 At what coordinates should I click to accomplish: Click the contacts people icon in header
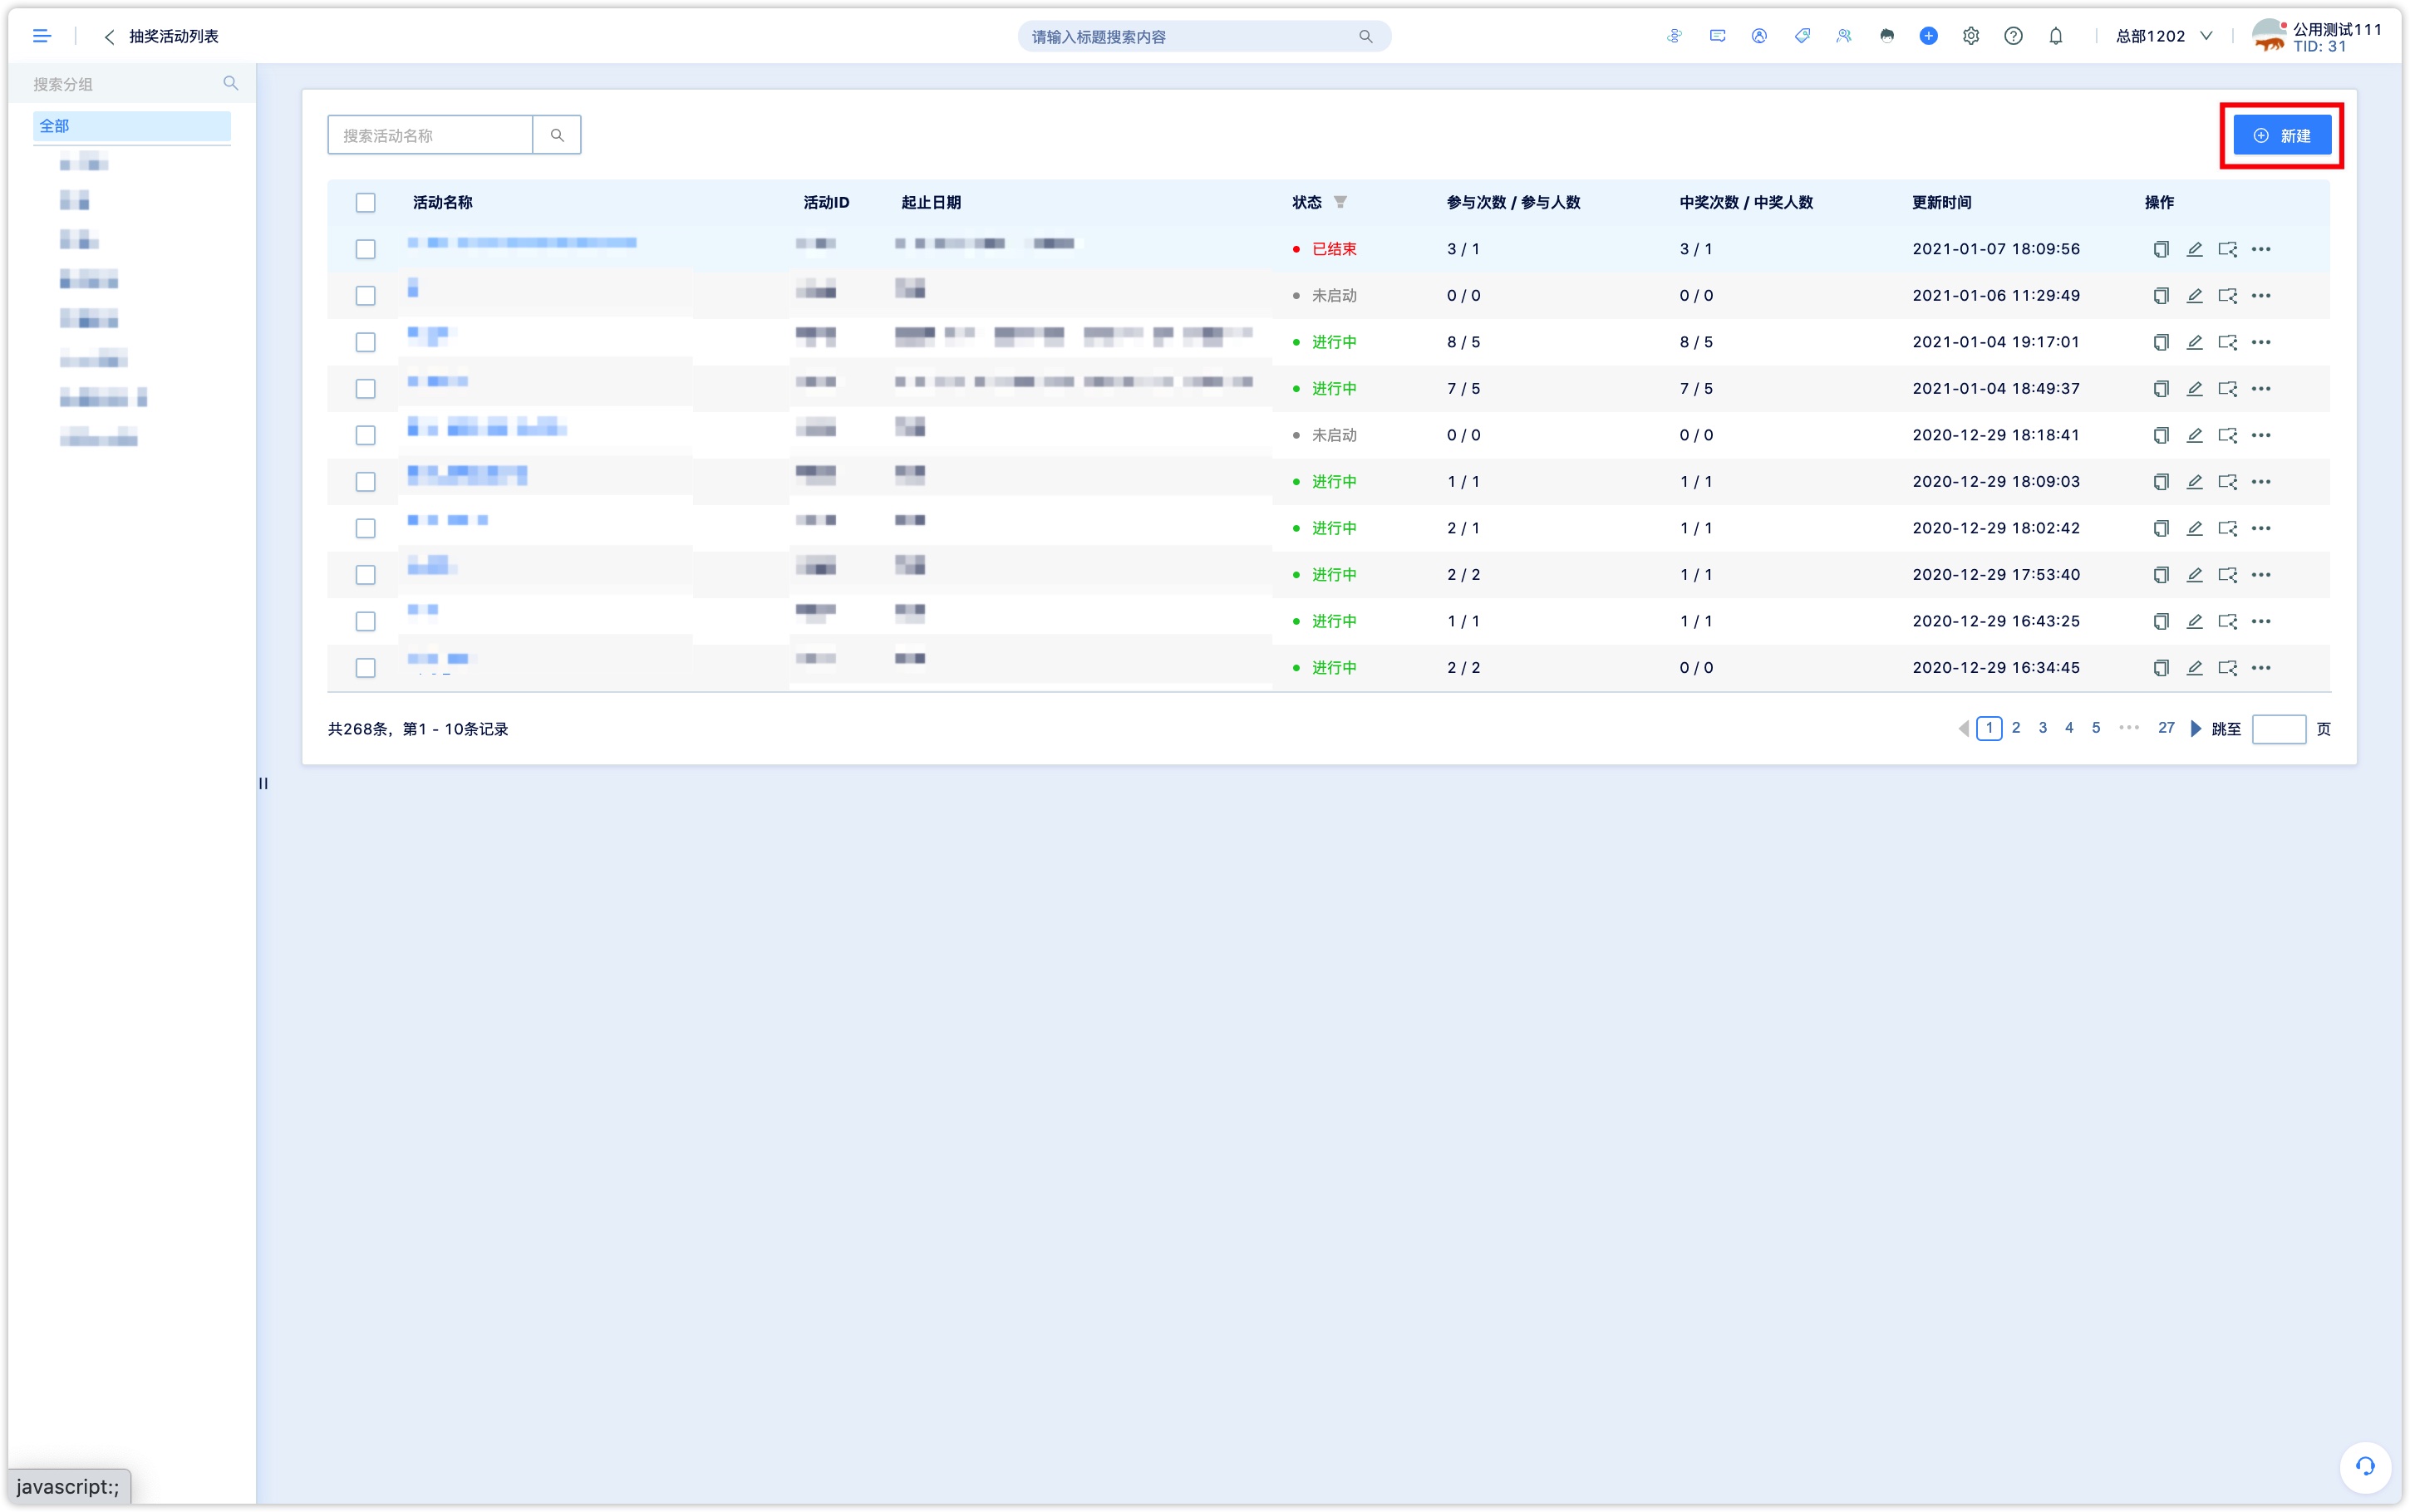[1843, 36]
